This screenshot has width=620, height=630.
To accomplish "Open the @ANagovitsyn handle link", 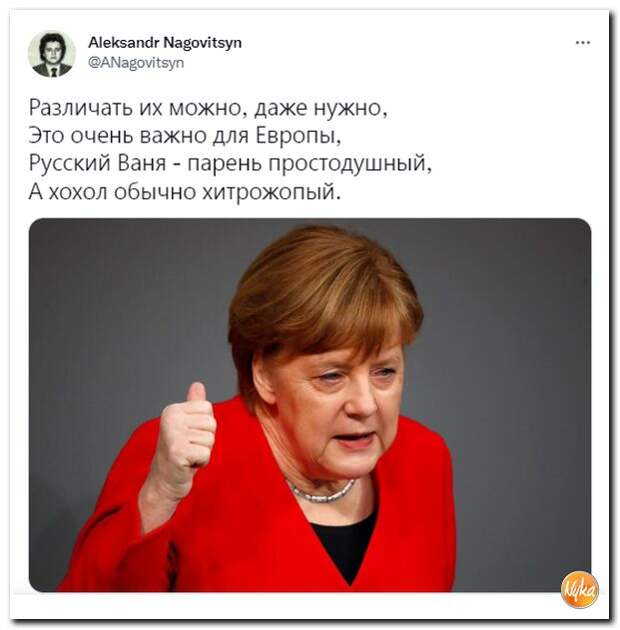I will (x=136, y=63).
